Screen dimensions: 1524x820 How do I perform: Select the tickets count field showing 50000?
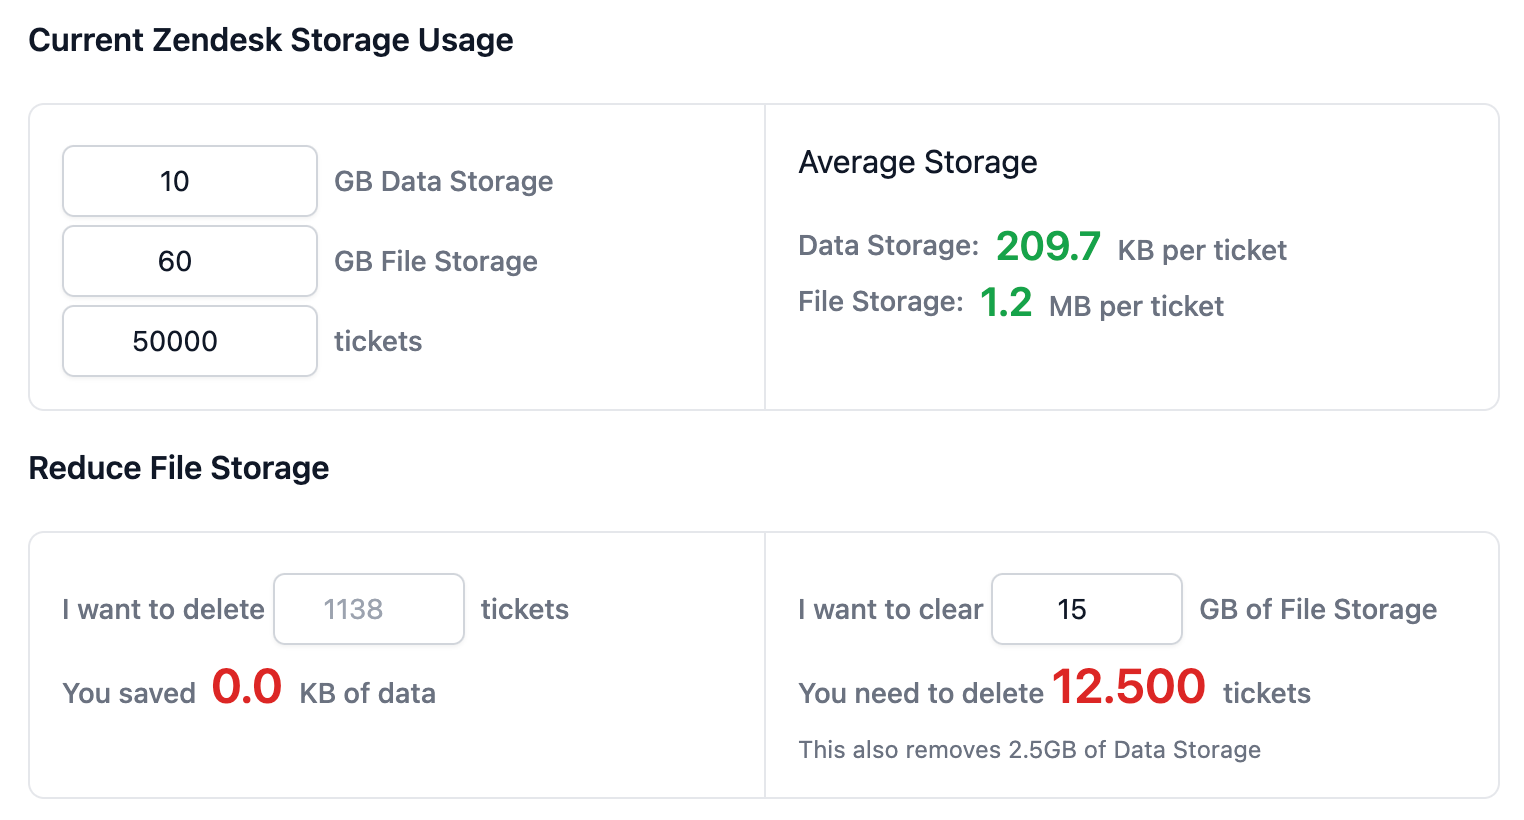click(190, 341)
